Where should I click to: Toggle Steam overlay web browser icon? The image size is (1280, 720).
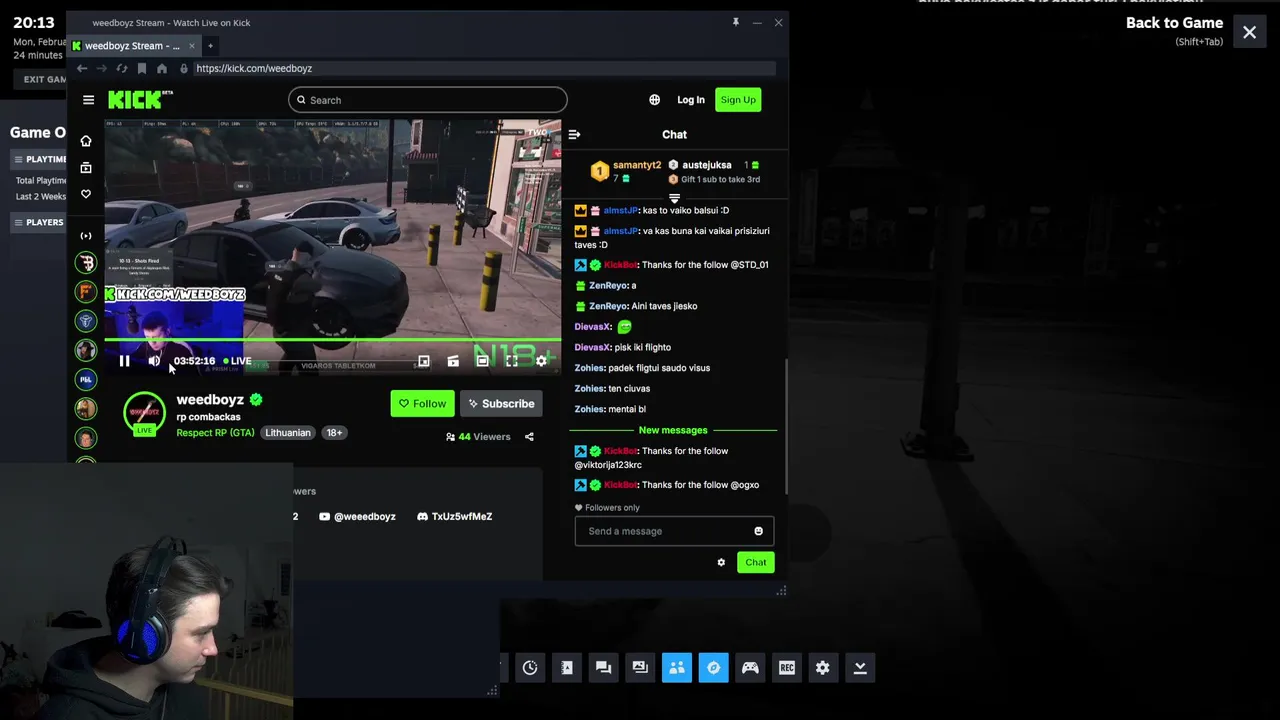click(x=713, y=668)
